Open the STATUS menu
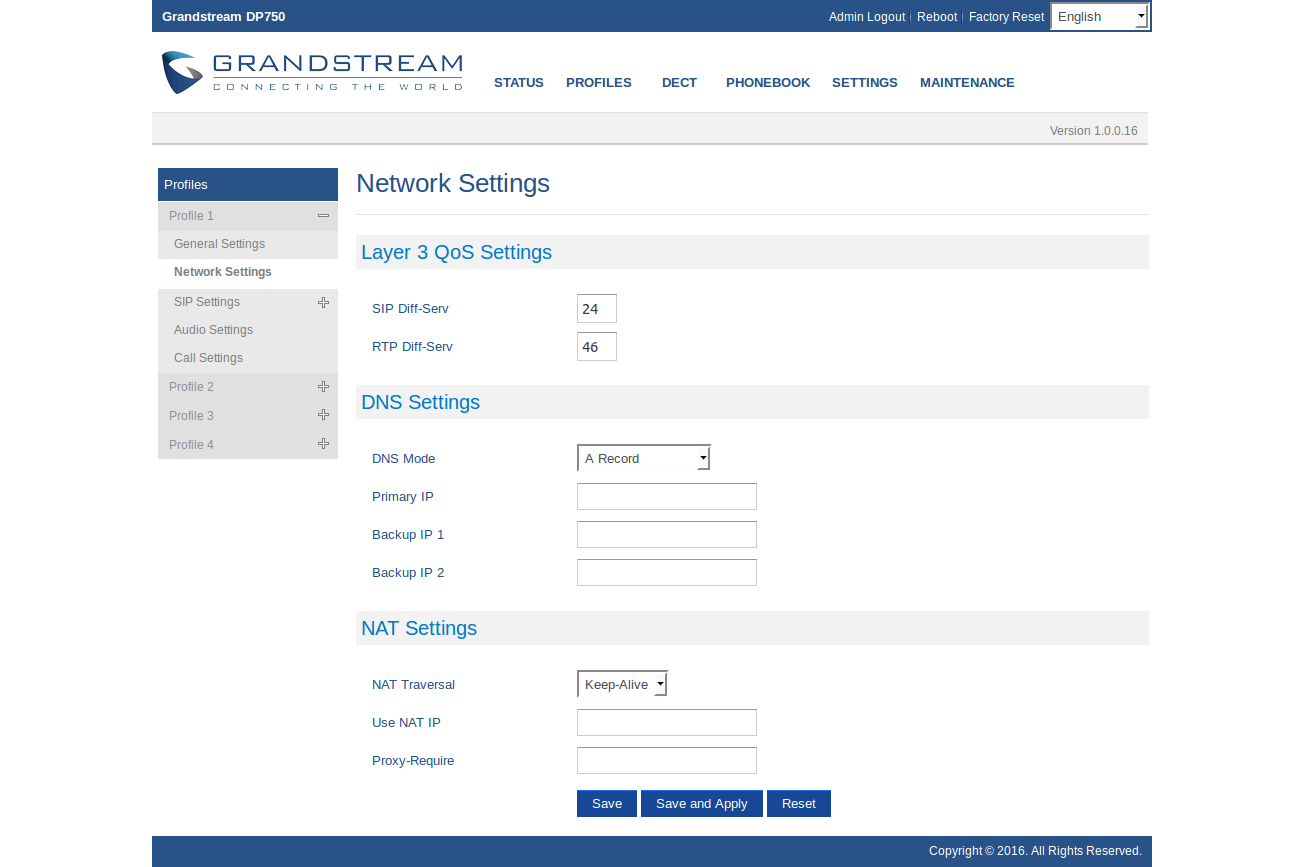Viewport: 1304px width, 867px height. pos(518,83)
